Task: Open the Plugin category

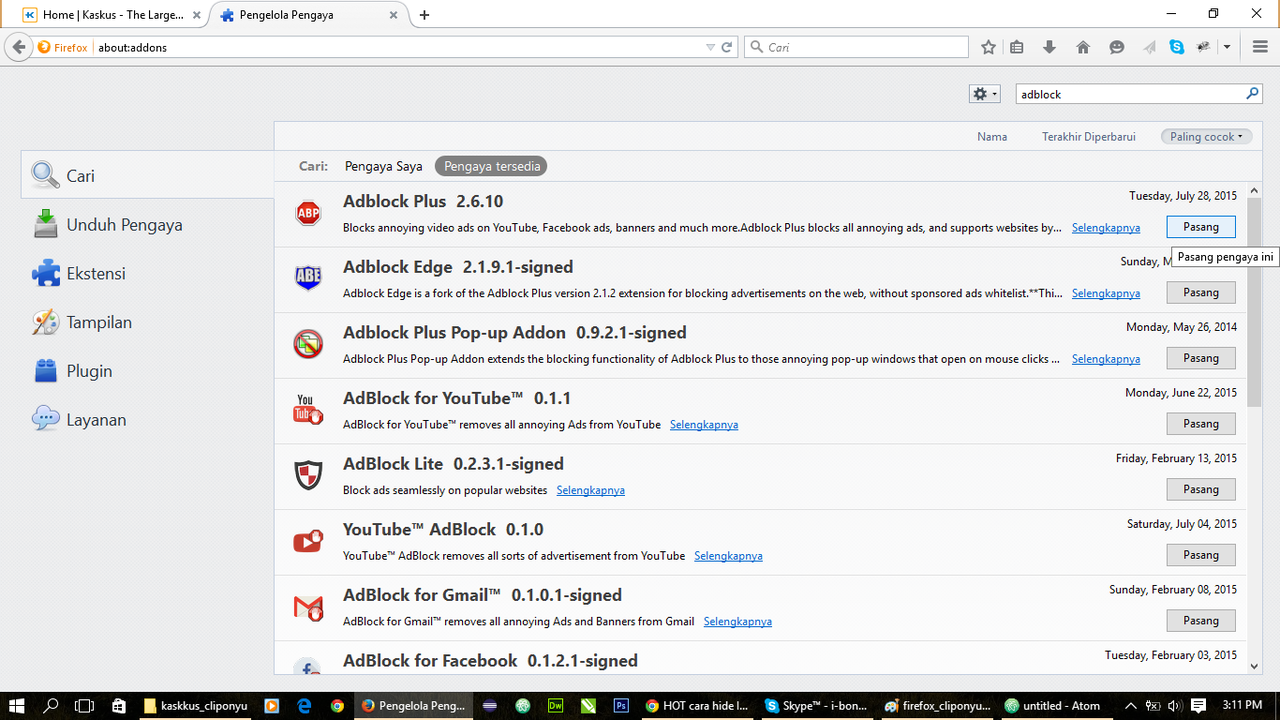Action: pos(147,371)
